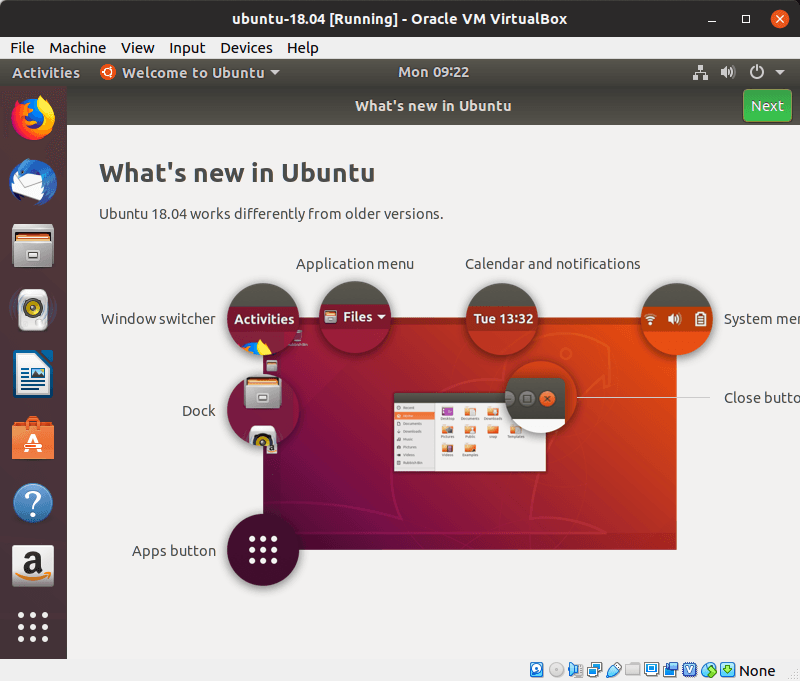Click the CPU virtualization indicator in status bar
This screenshot has width=800, height=681.
(689, 670)
